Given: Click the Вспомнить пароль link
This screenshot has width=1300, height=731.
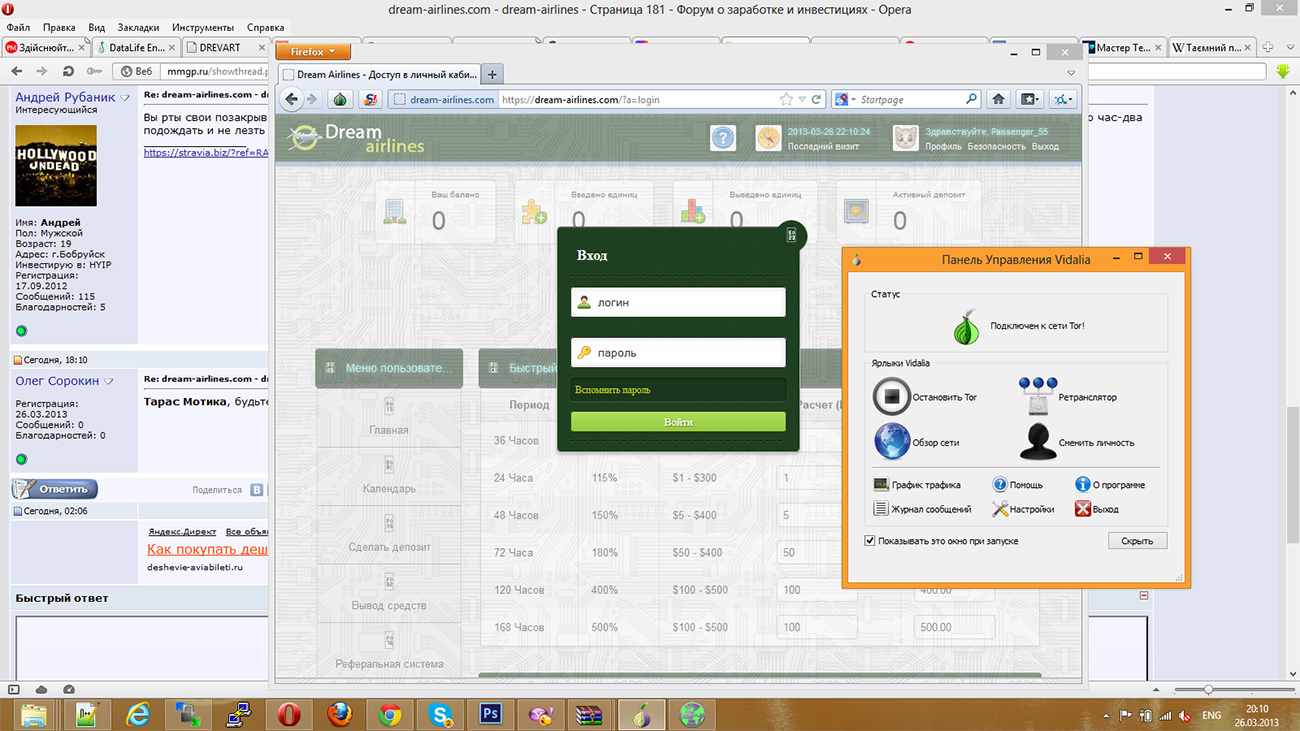Looking at the screenshot, I should click(x=613, y=390).
